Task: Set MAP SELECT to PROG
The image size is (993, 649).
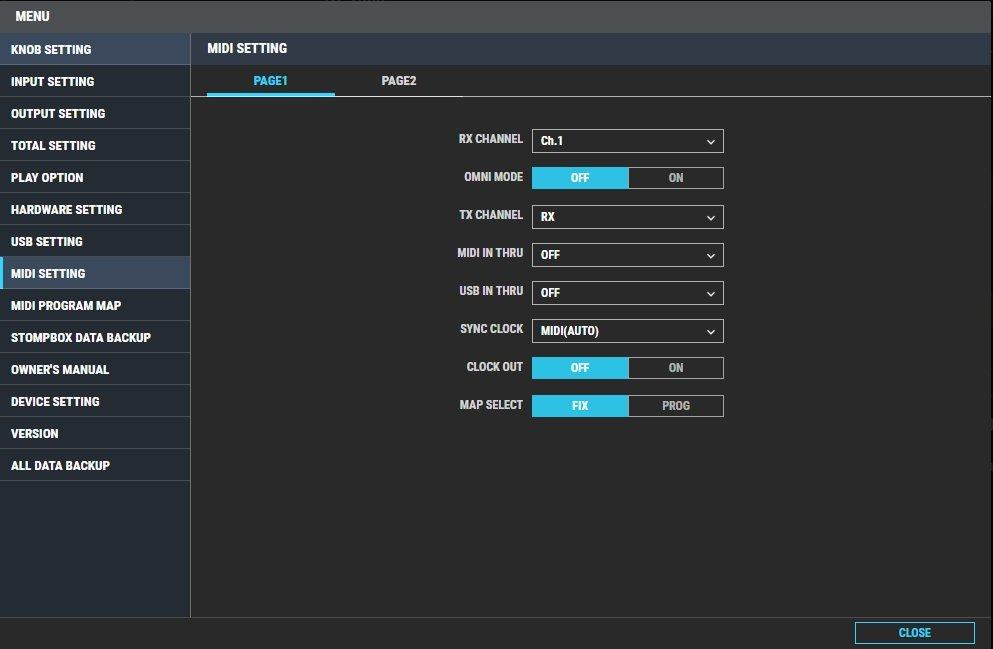Action: (675, 406)
